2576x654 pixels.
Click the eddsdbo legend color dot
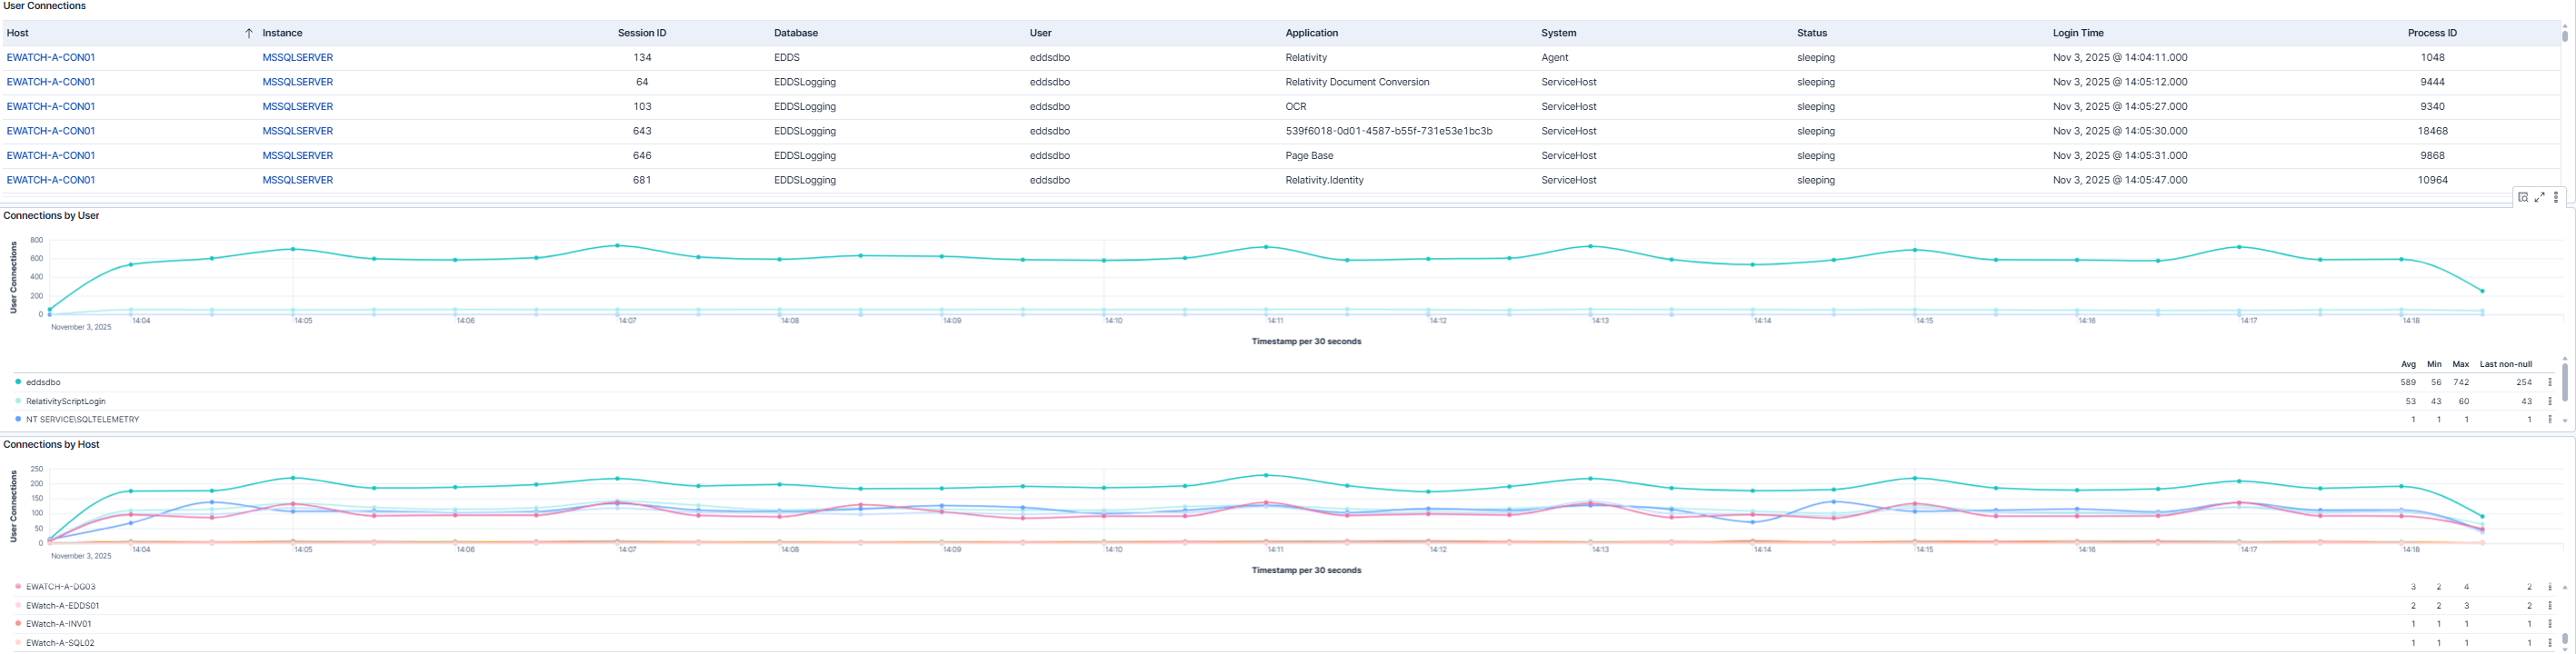tap(18, 382)
